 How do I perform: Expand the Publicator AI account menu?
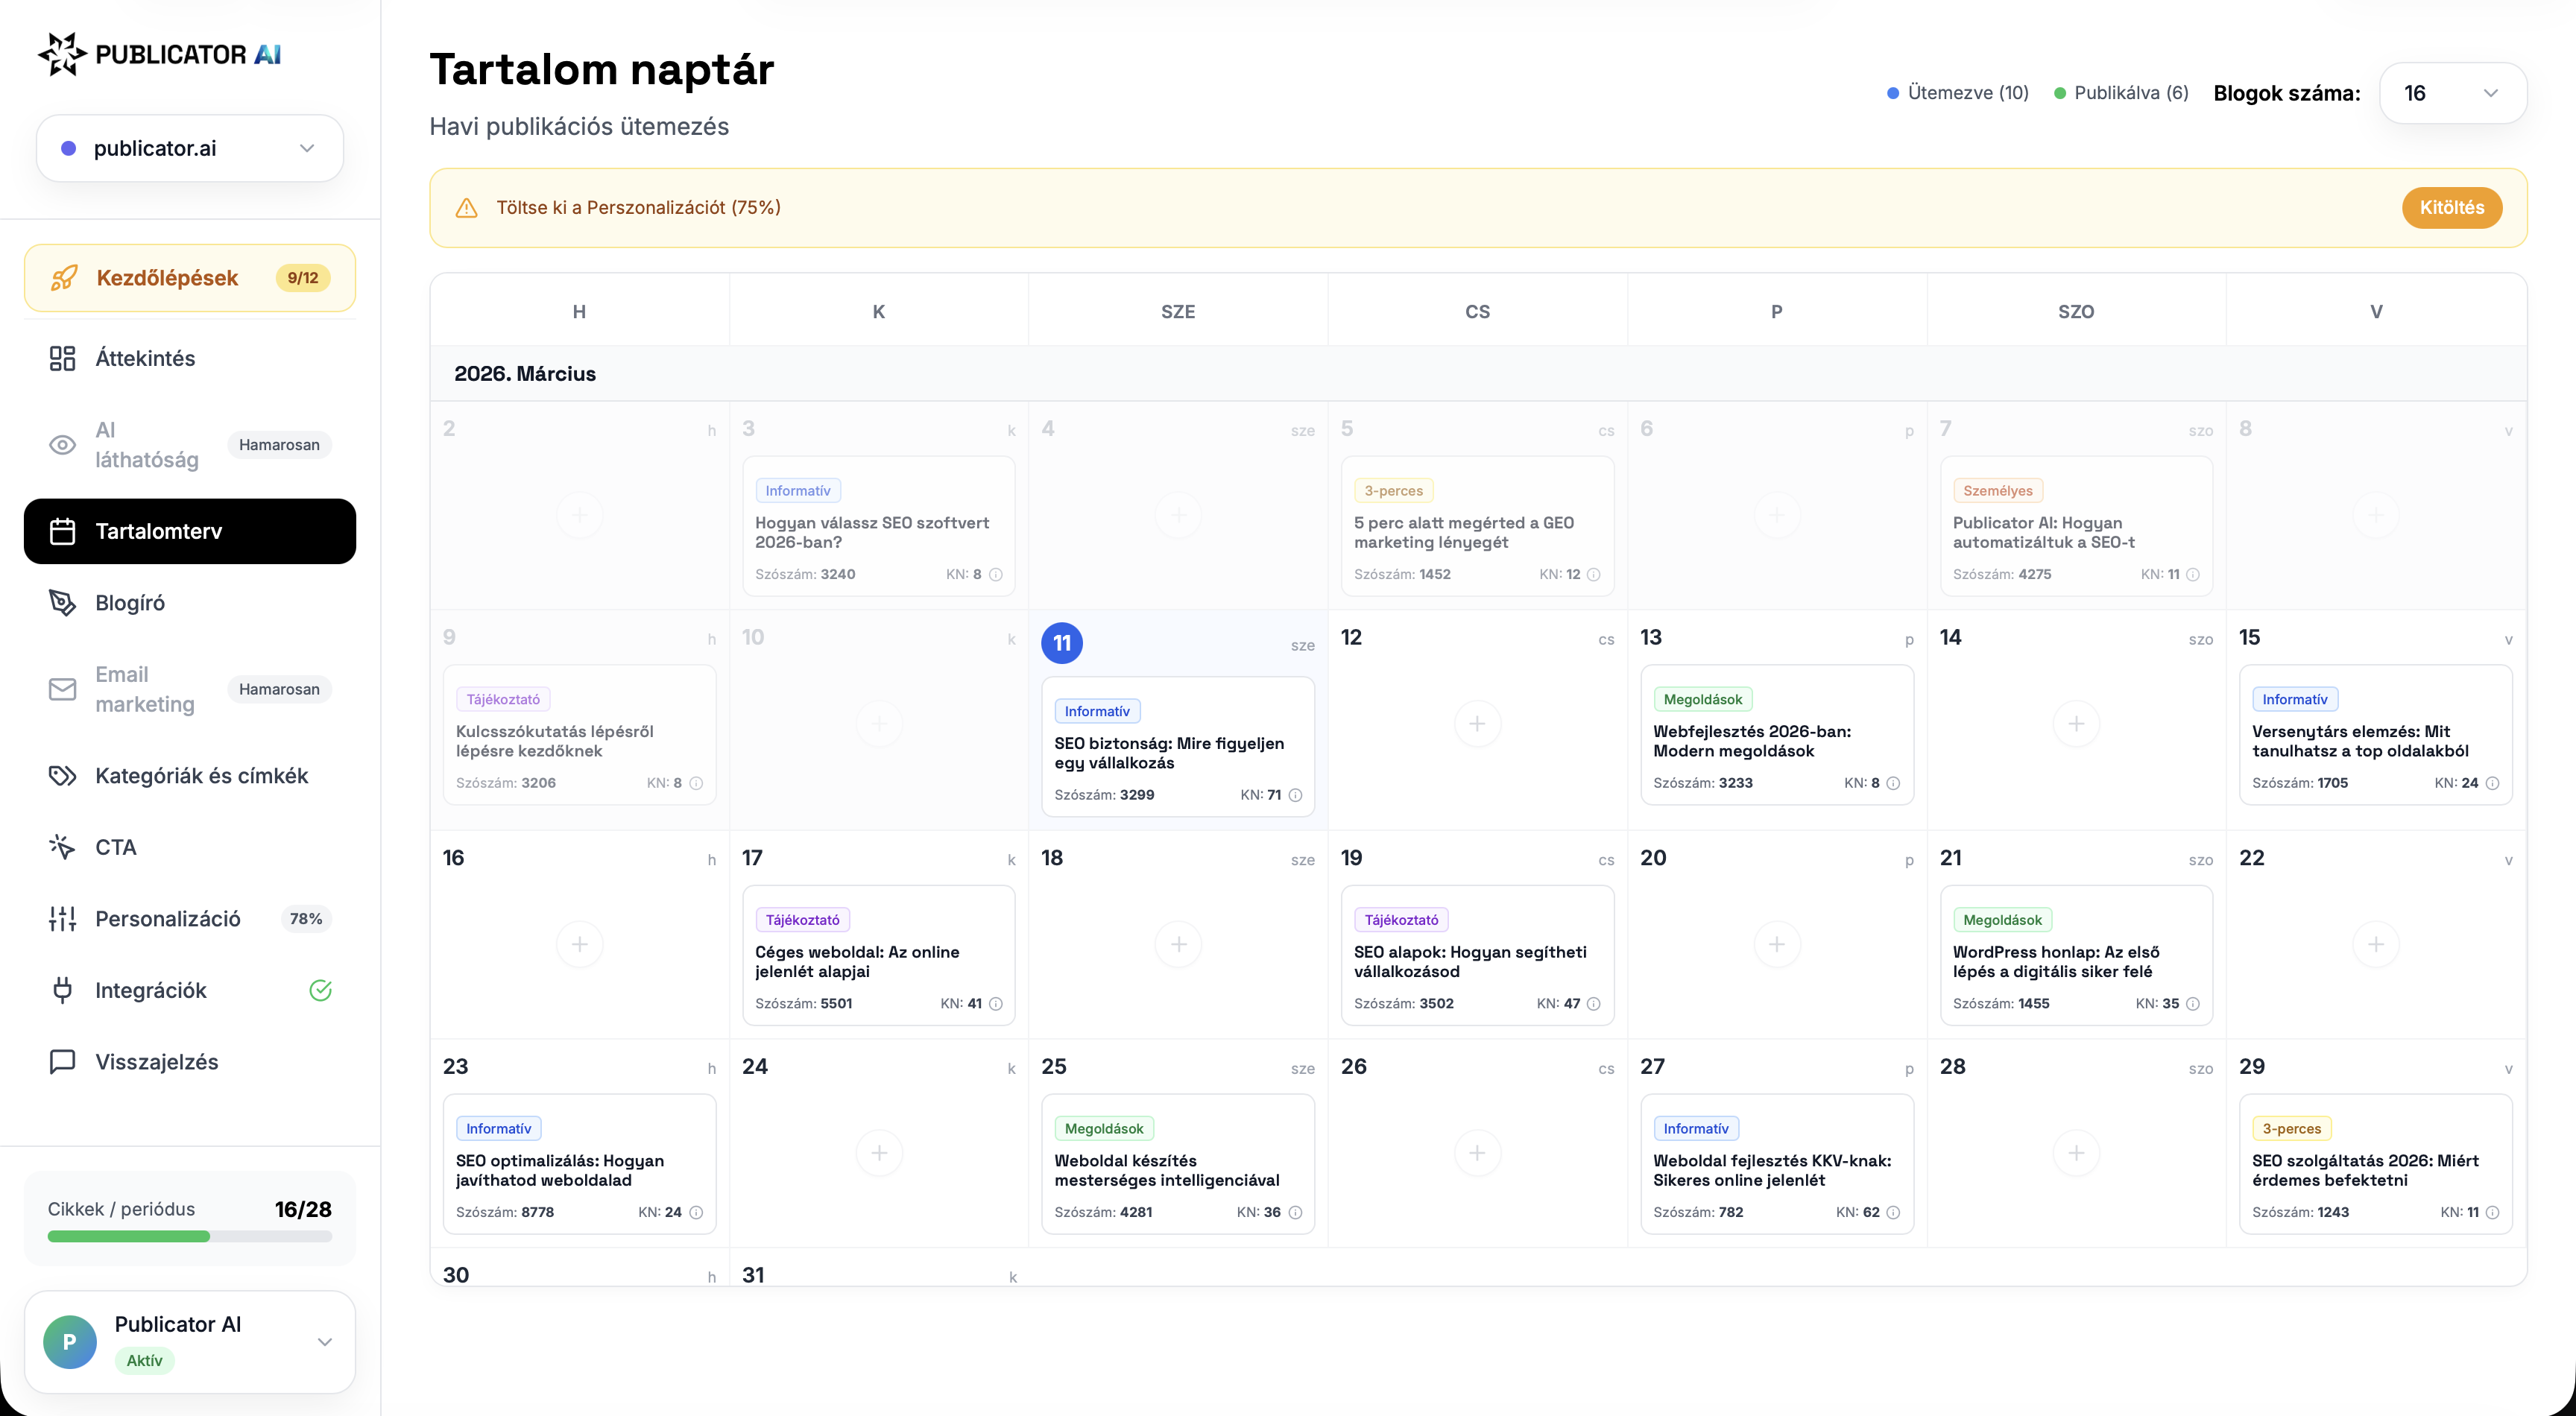(x=324, y=1342)
